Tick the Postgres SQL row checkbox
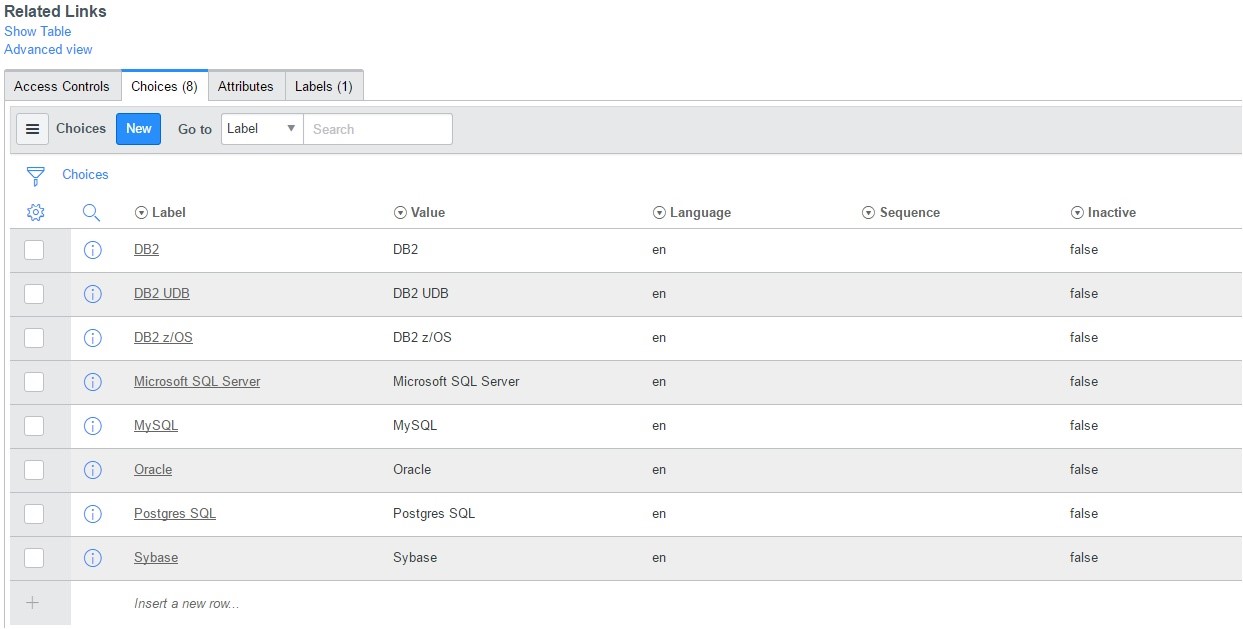 pyautogui.click(x=34, y=514)
